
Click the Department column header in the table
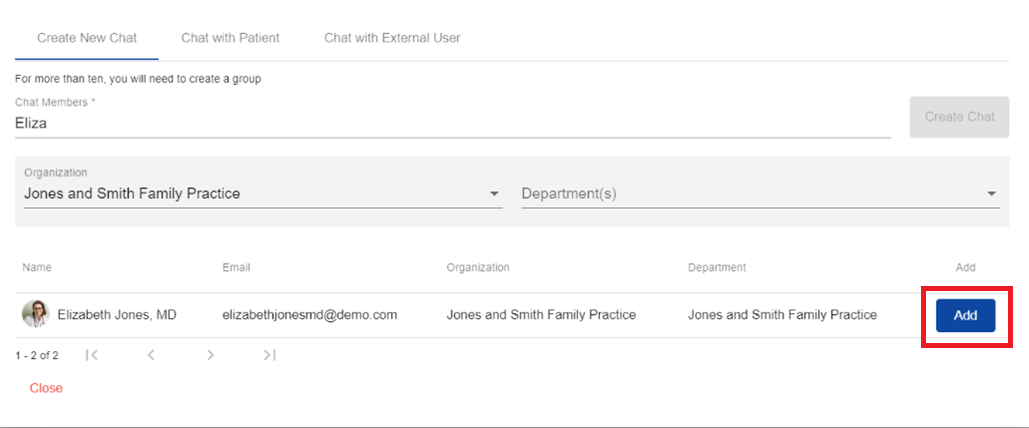pos(717,268)
